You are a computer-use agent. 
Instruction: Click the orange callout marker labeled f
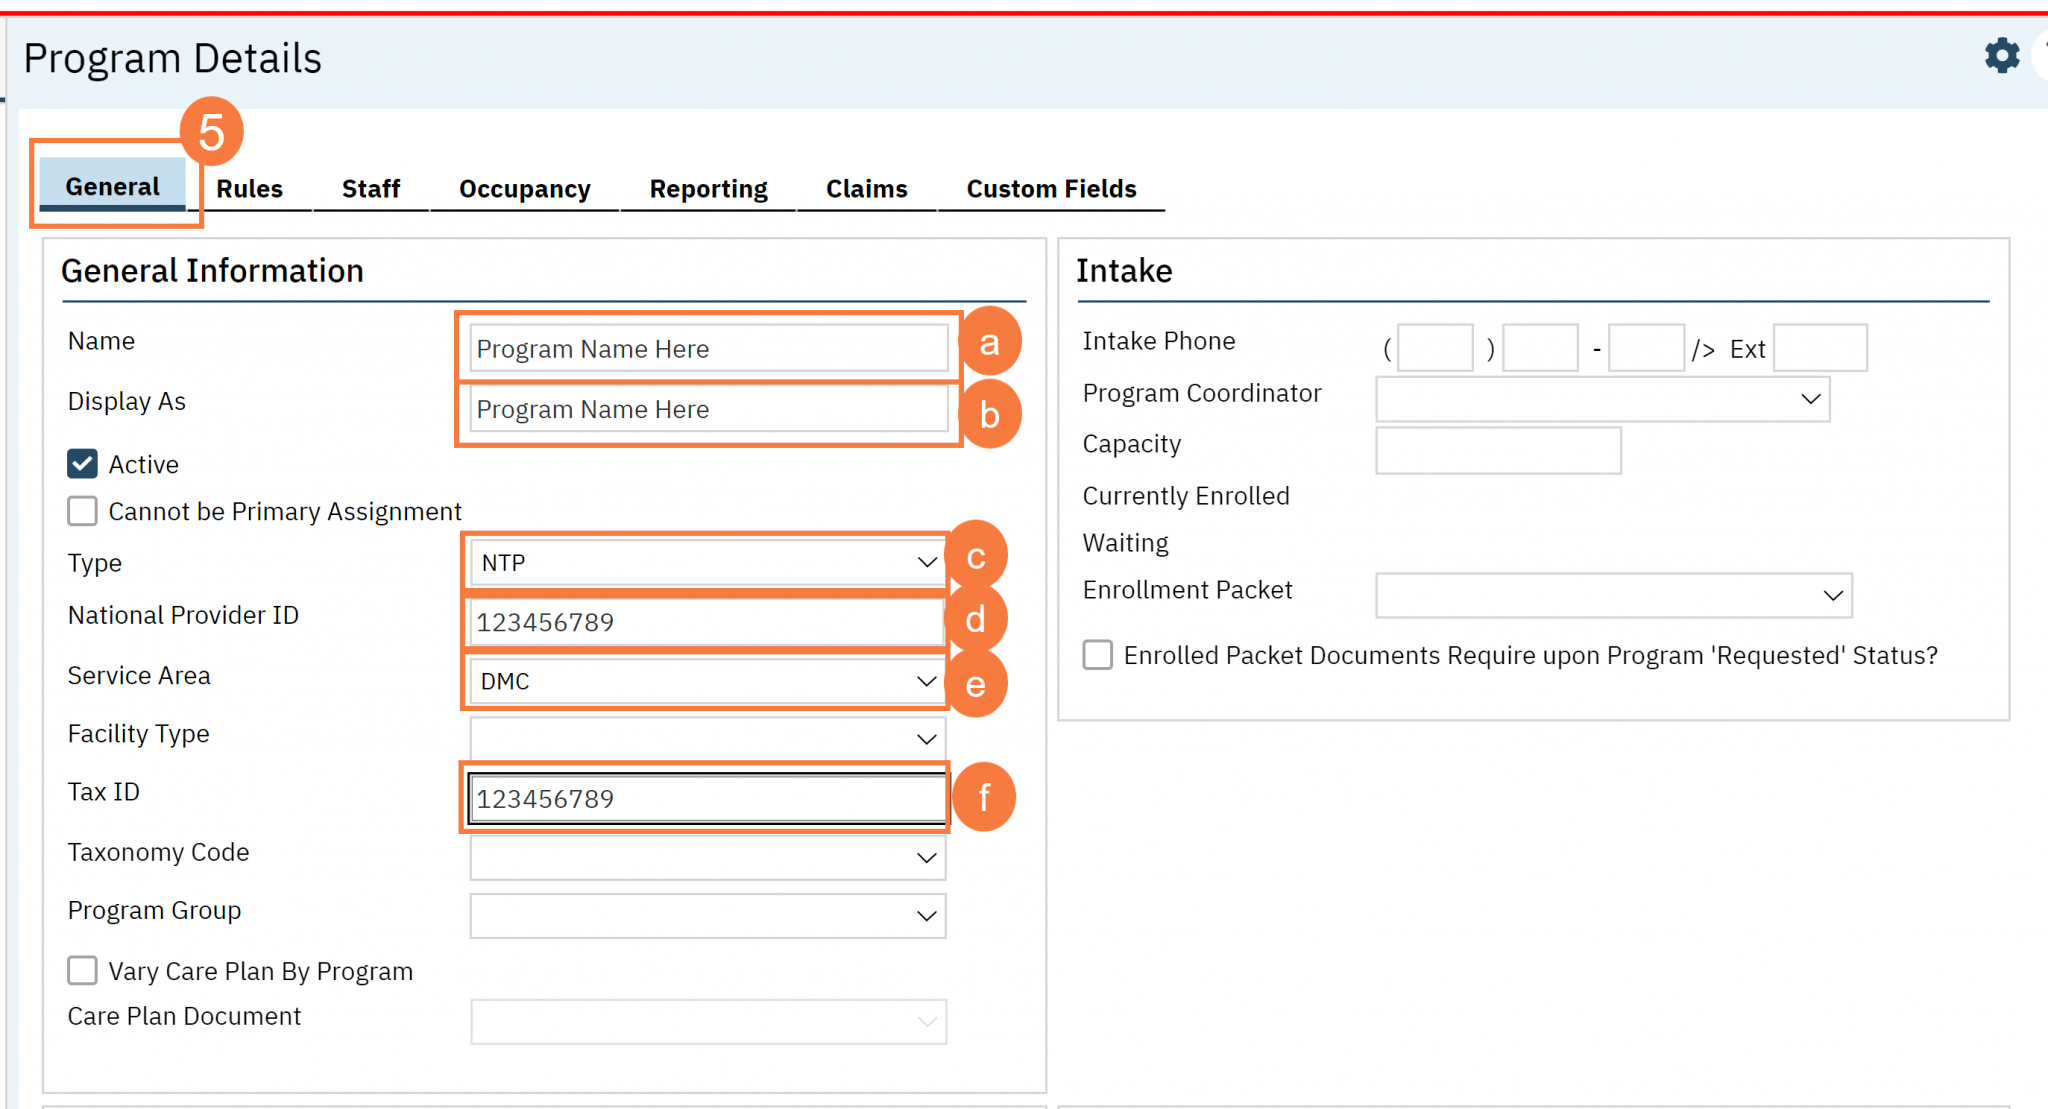click(x=984, y=797)
